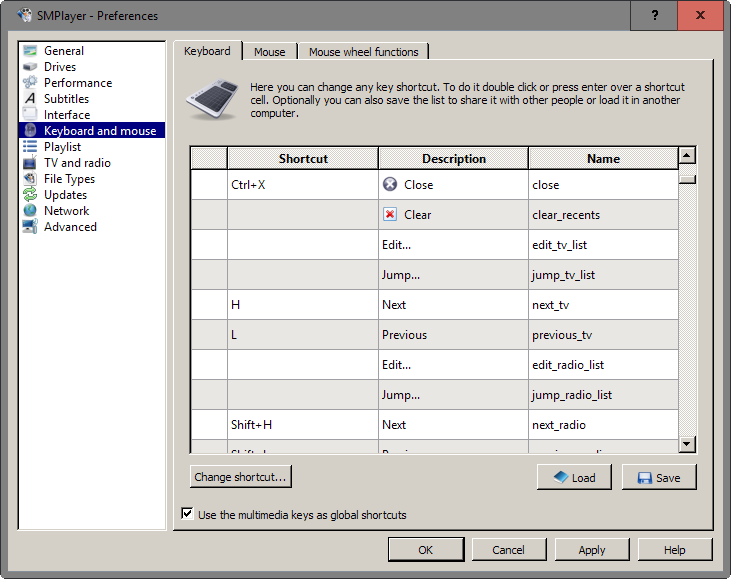The height and width of the screenshot is (579, 731).
Task: Switch to the Keyboard tab
Action: coord(207,51)
